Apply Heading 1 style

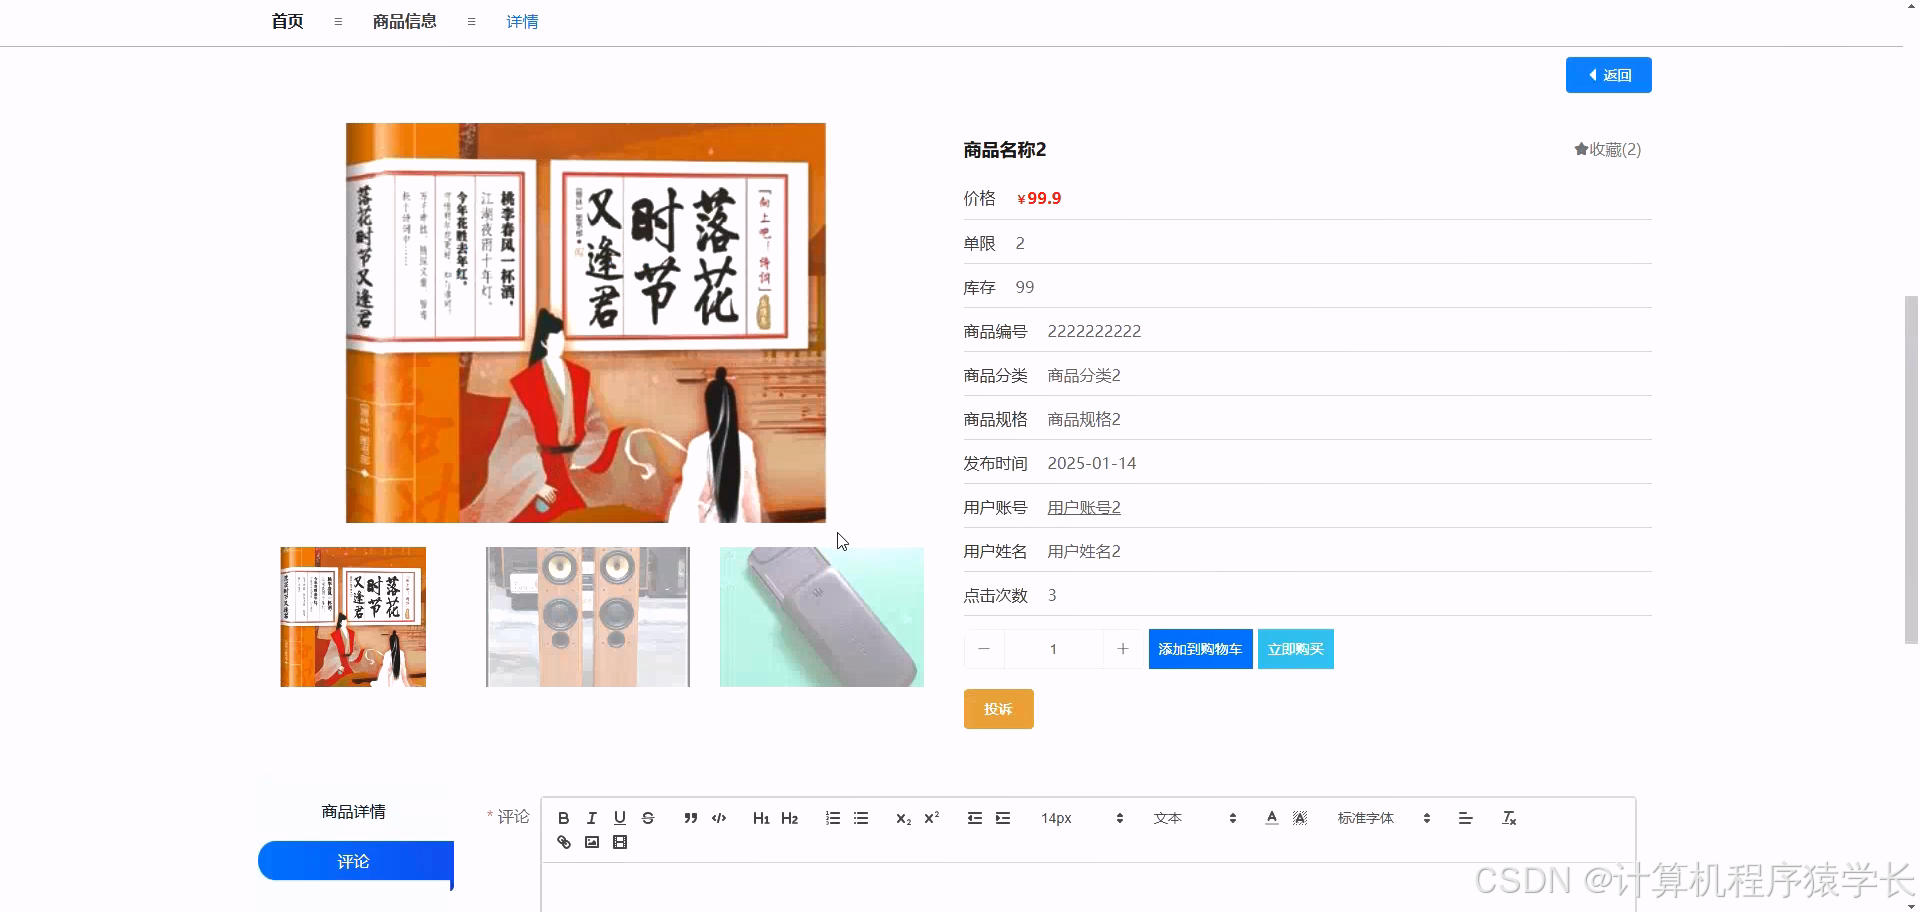pyautogui.click(x=761, y=818)
